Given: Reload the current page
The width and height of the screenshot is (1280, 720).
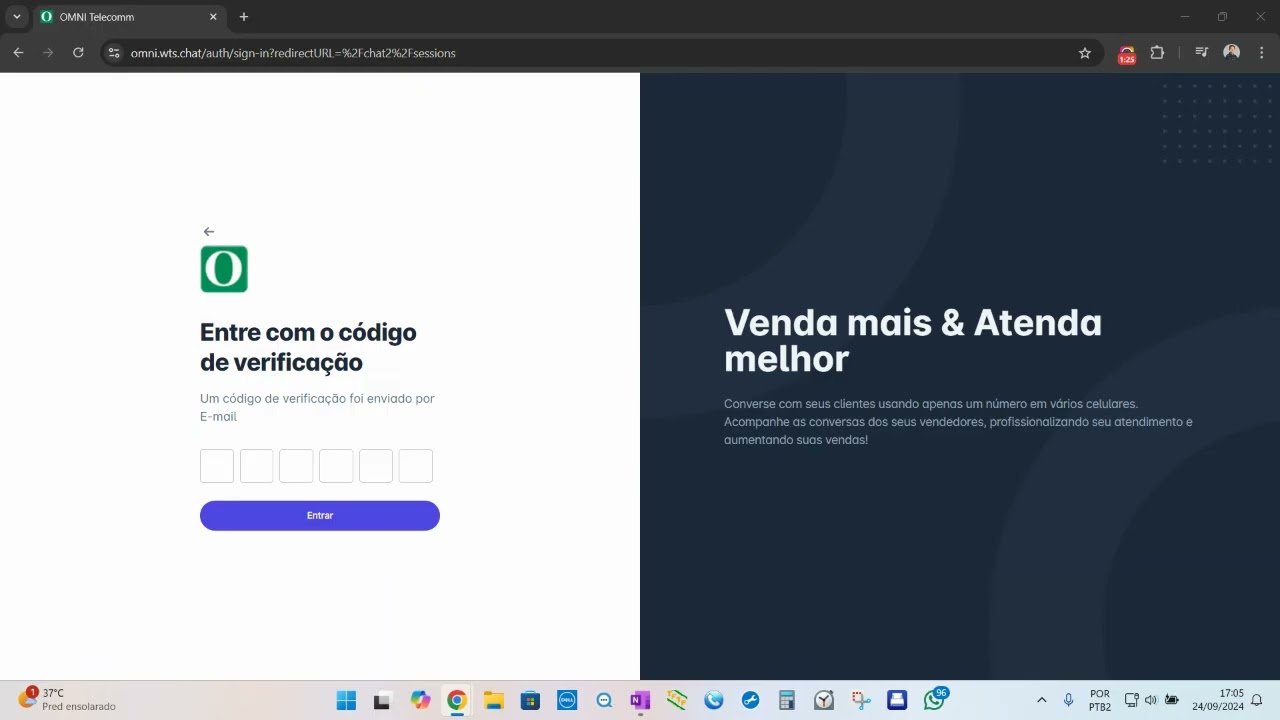Looking at the screenshot, I should click(x=78, y=53).
